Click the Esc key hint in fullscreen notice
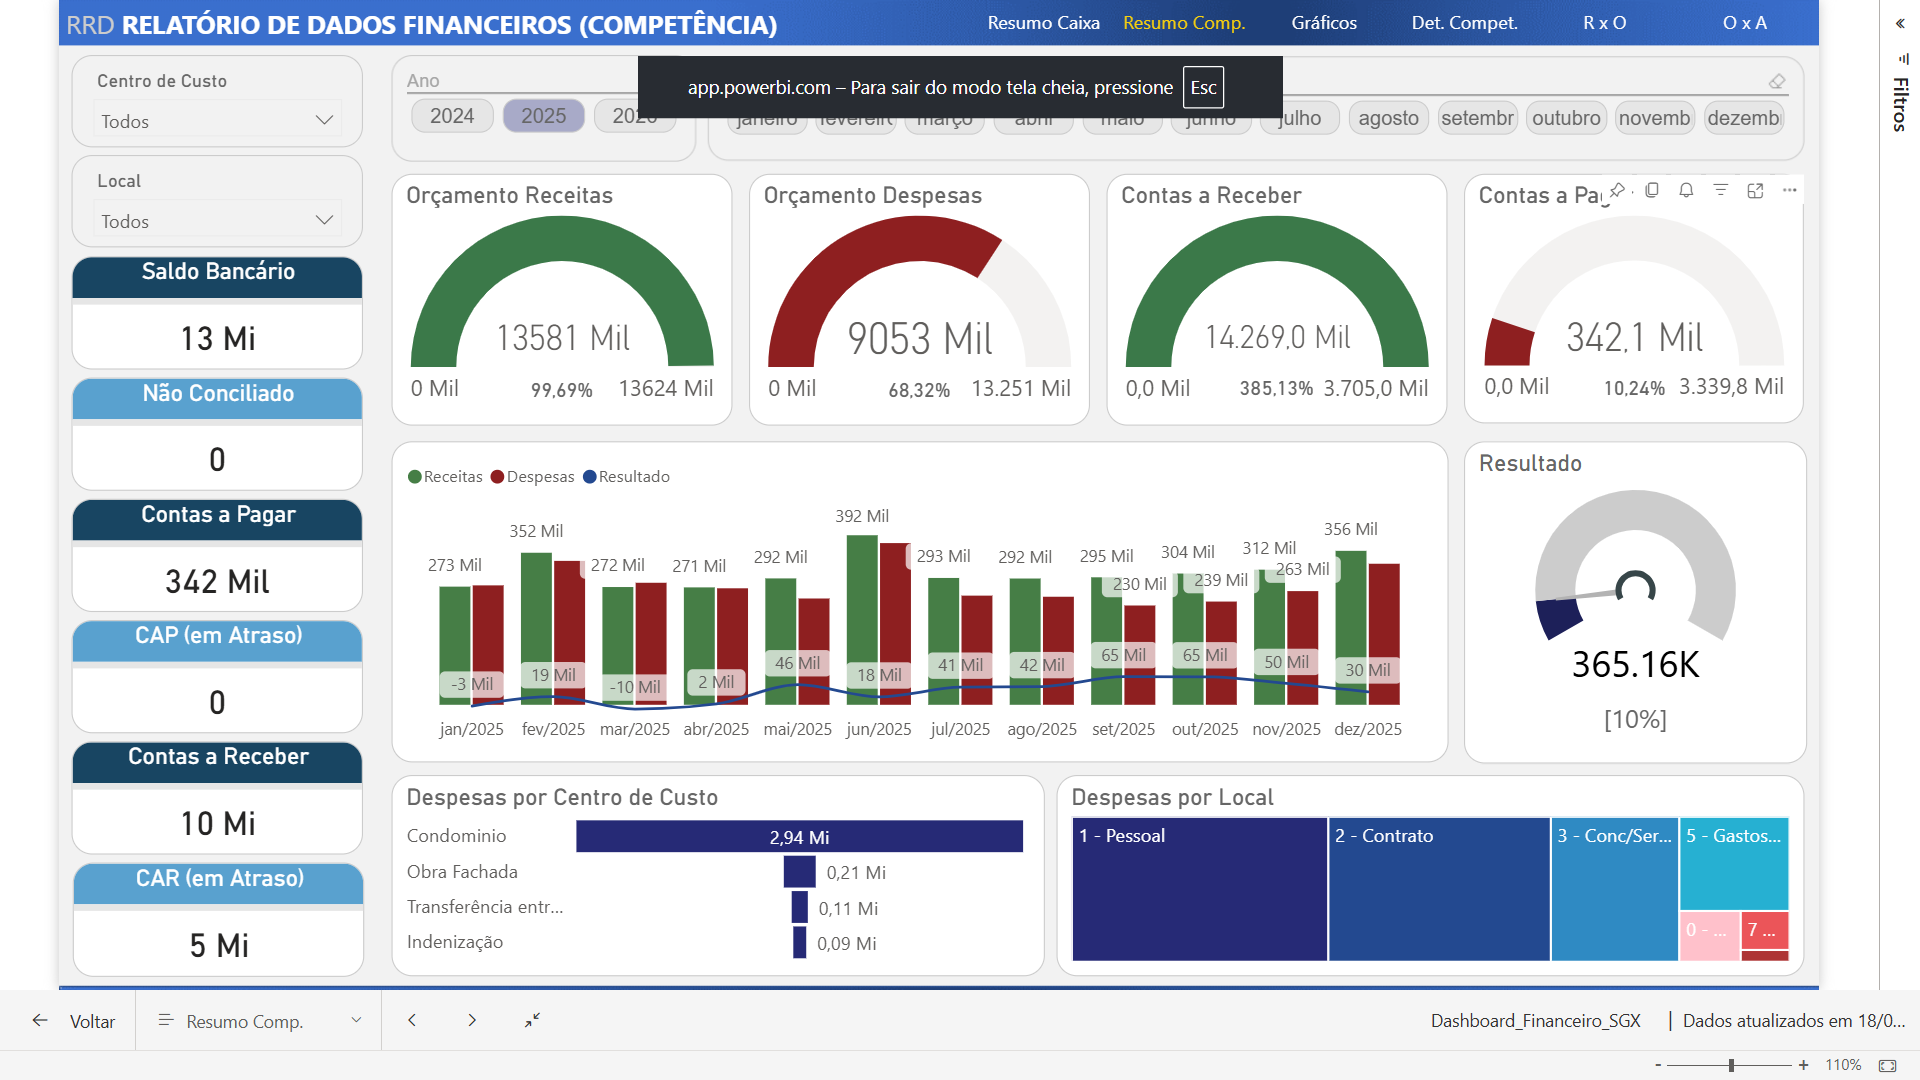 pos(1203,87)
